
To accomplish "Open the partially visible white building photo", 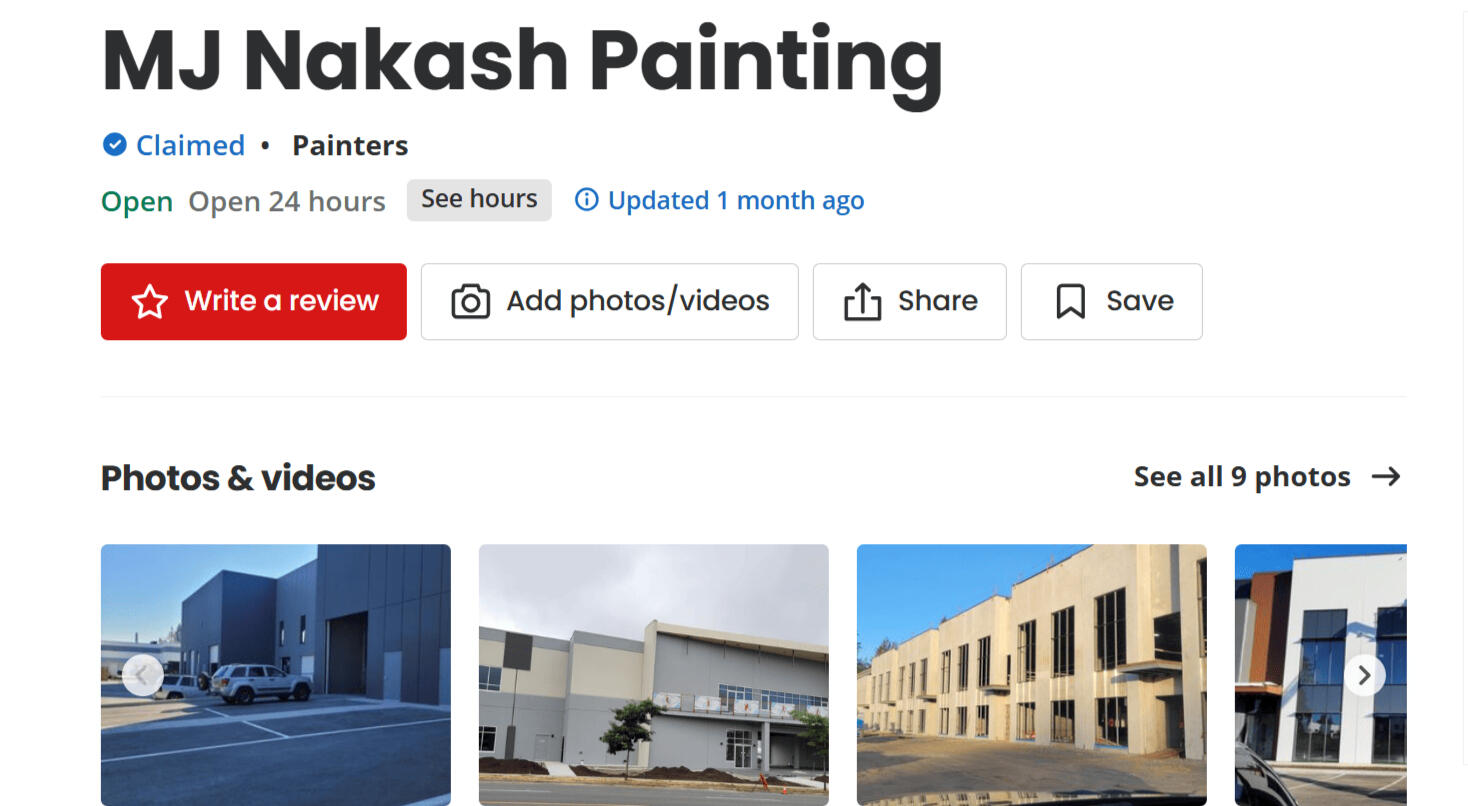I will coord(1321,675).
